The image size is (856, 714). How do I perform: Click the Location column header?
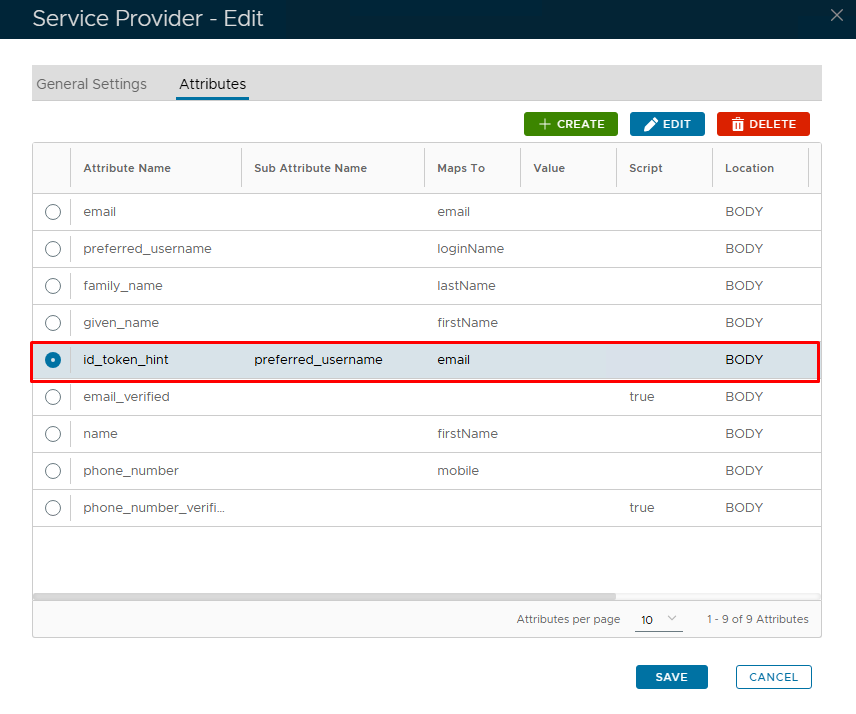tap(749, 168)
